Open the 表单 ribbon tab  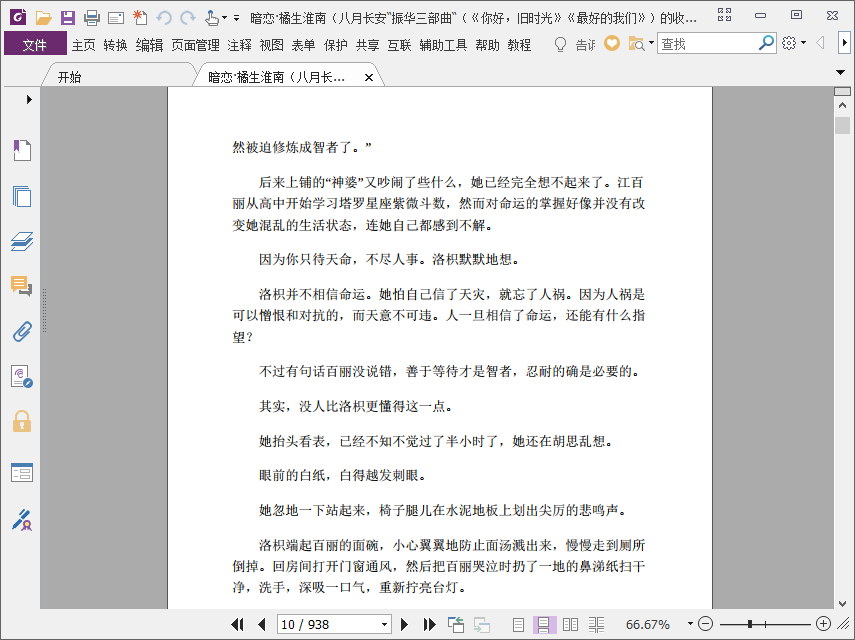303,45
